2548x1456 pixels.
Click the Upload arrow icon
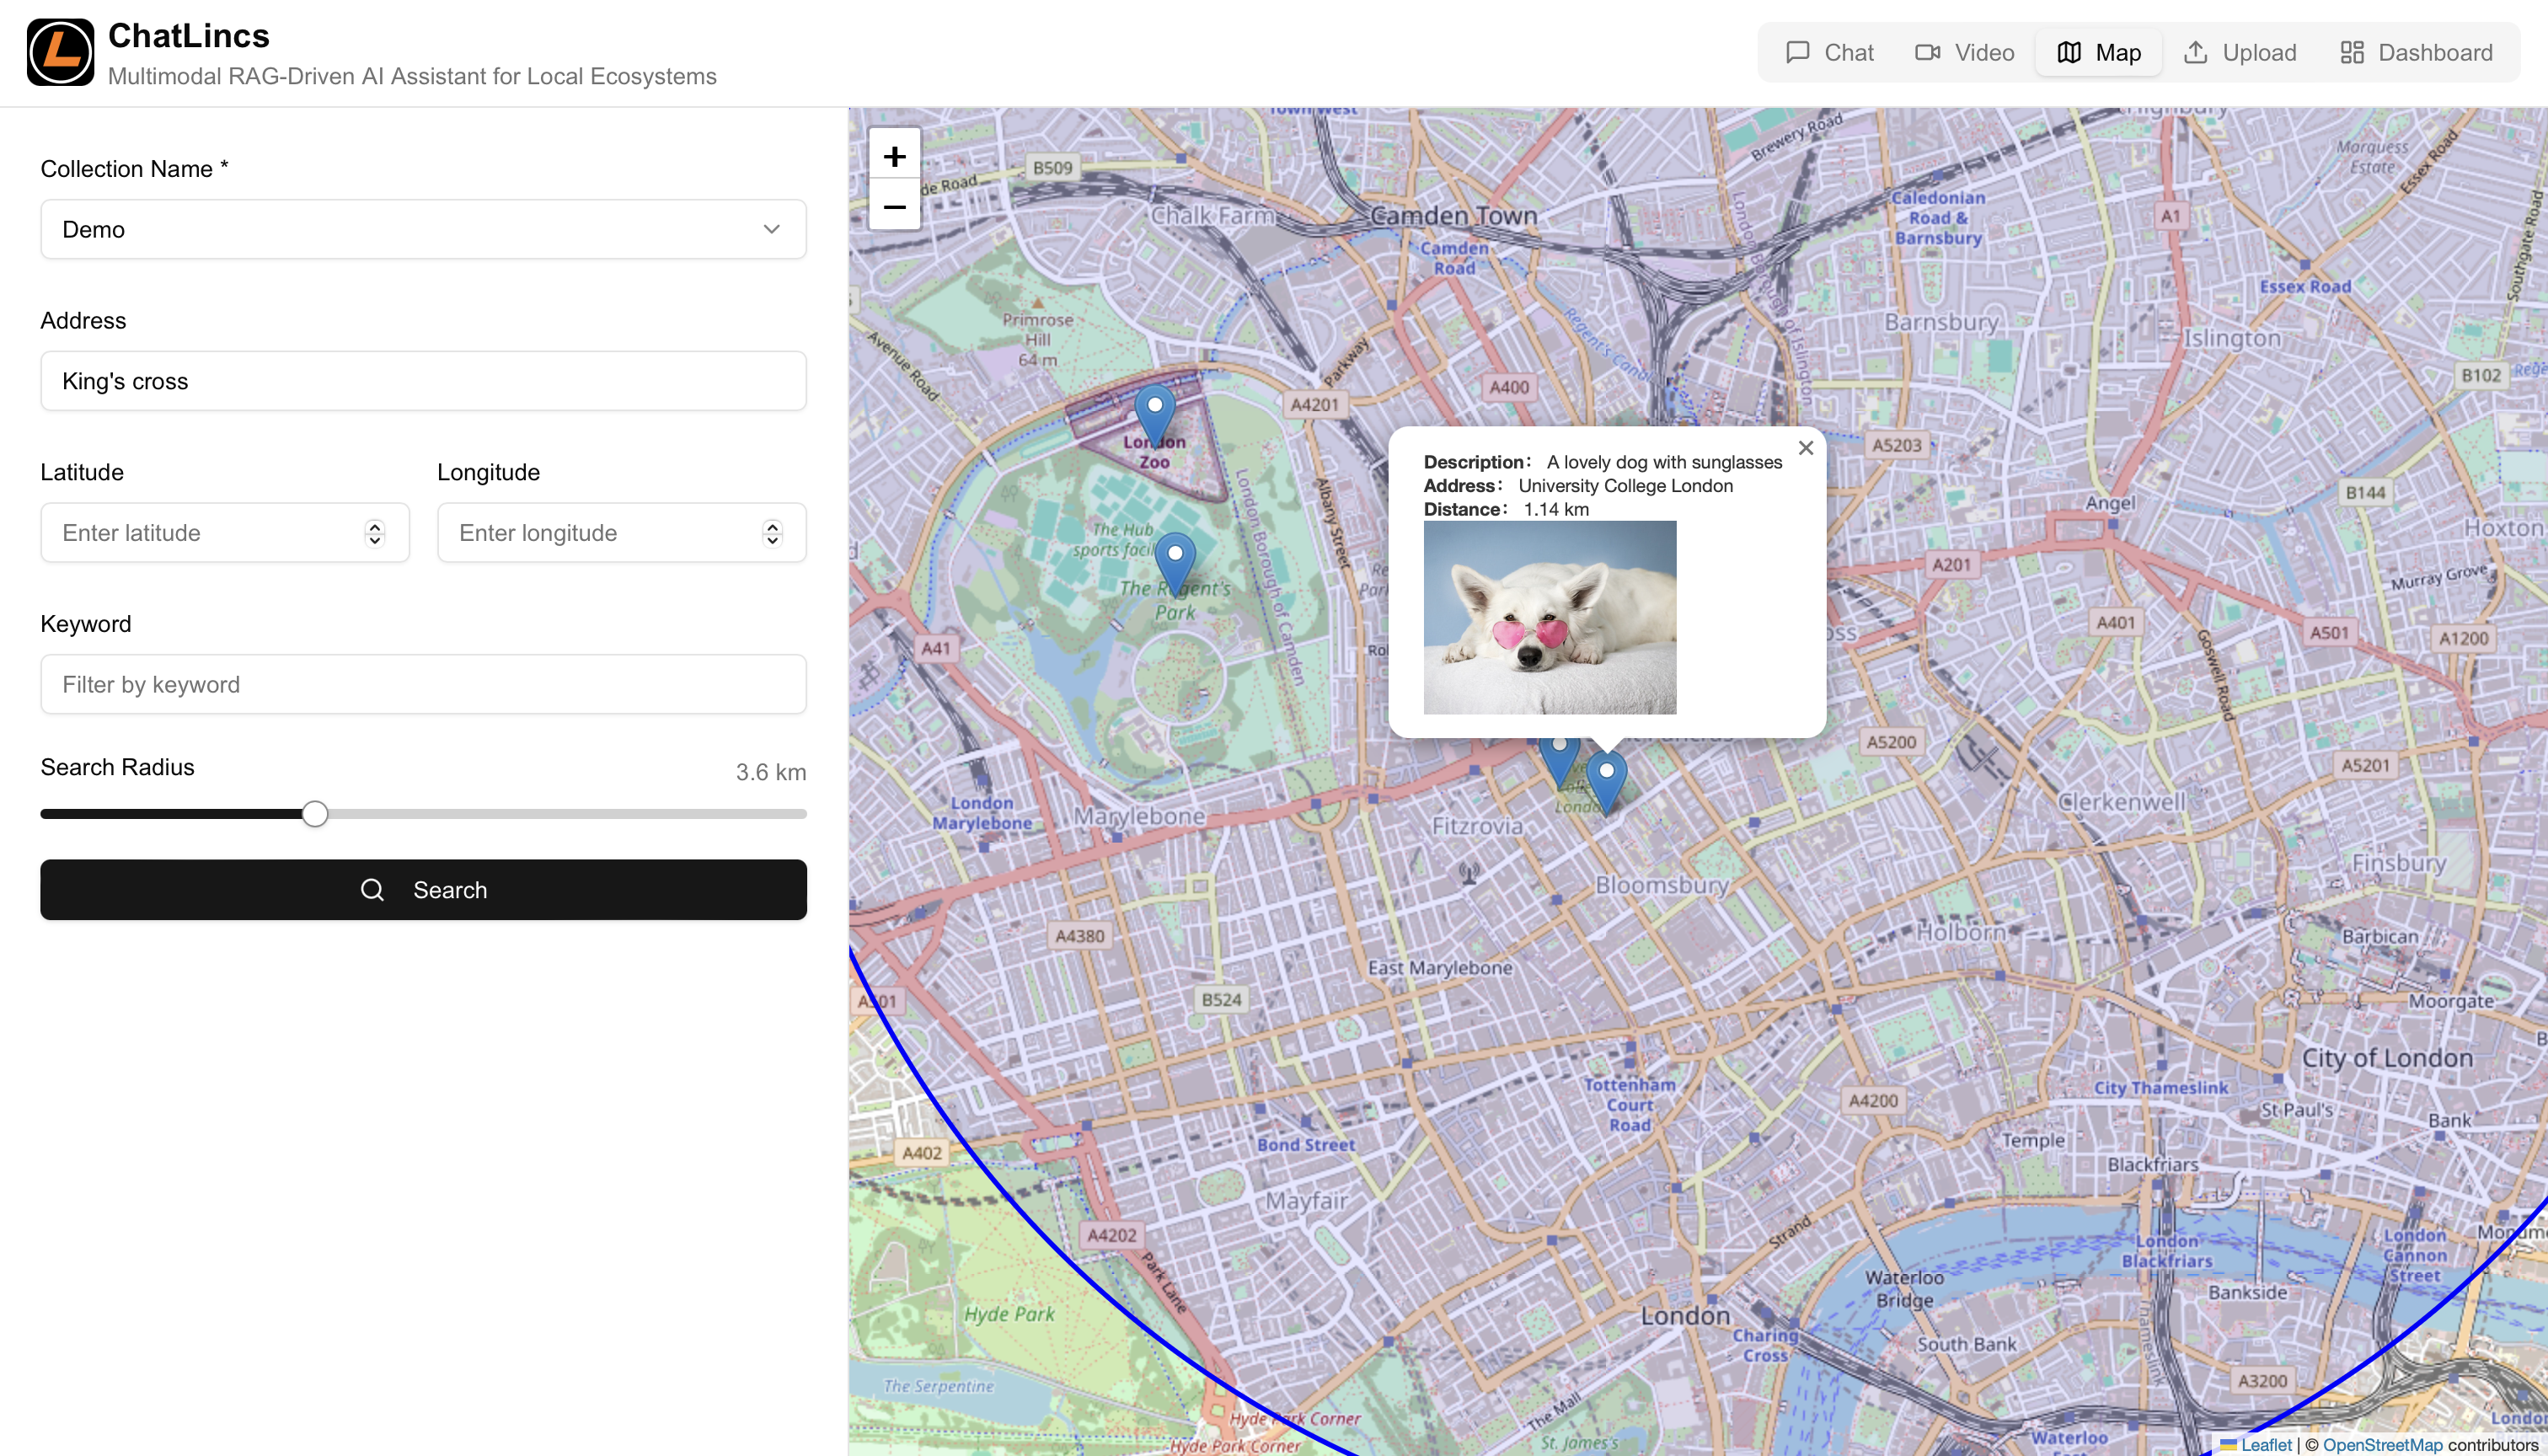pyautogui.click(x=2196, y=52)
